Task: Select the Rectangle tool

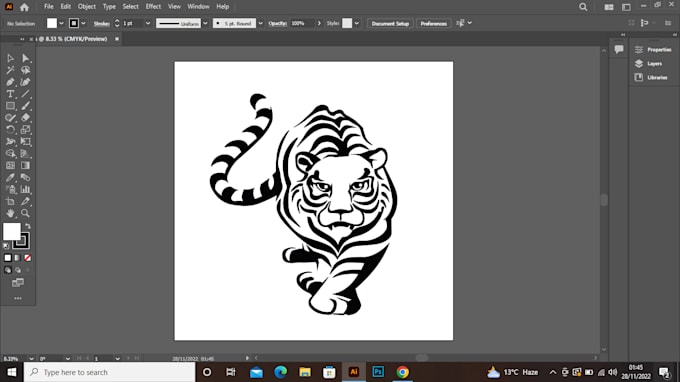Action: [x=10, y=106]
